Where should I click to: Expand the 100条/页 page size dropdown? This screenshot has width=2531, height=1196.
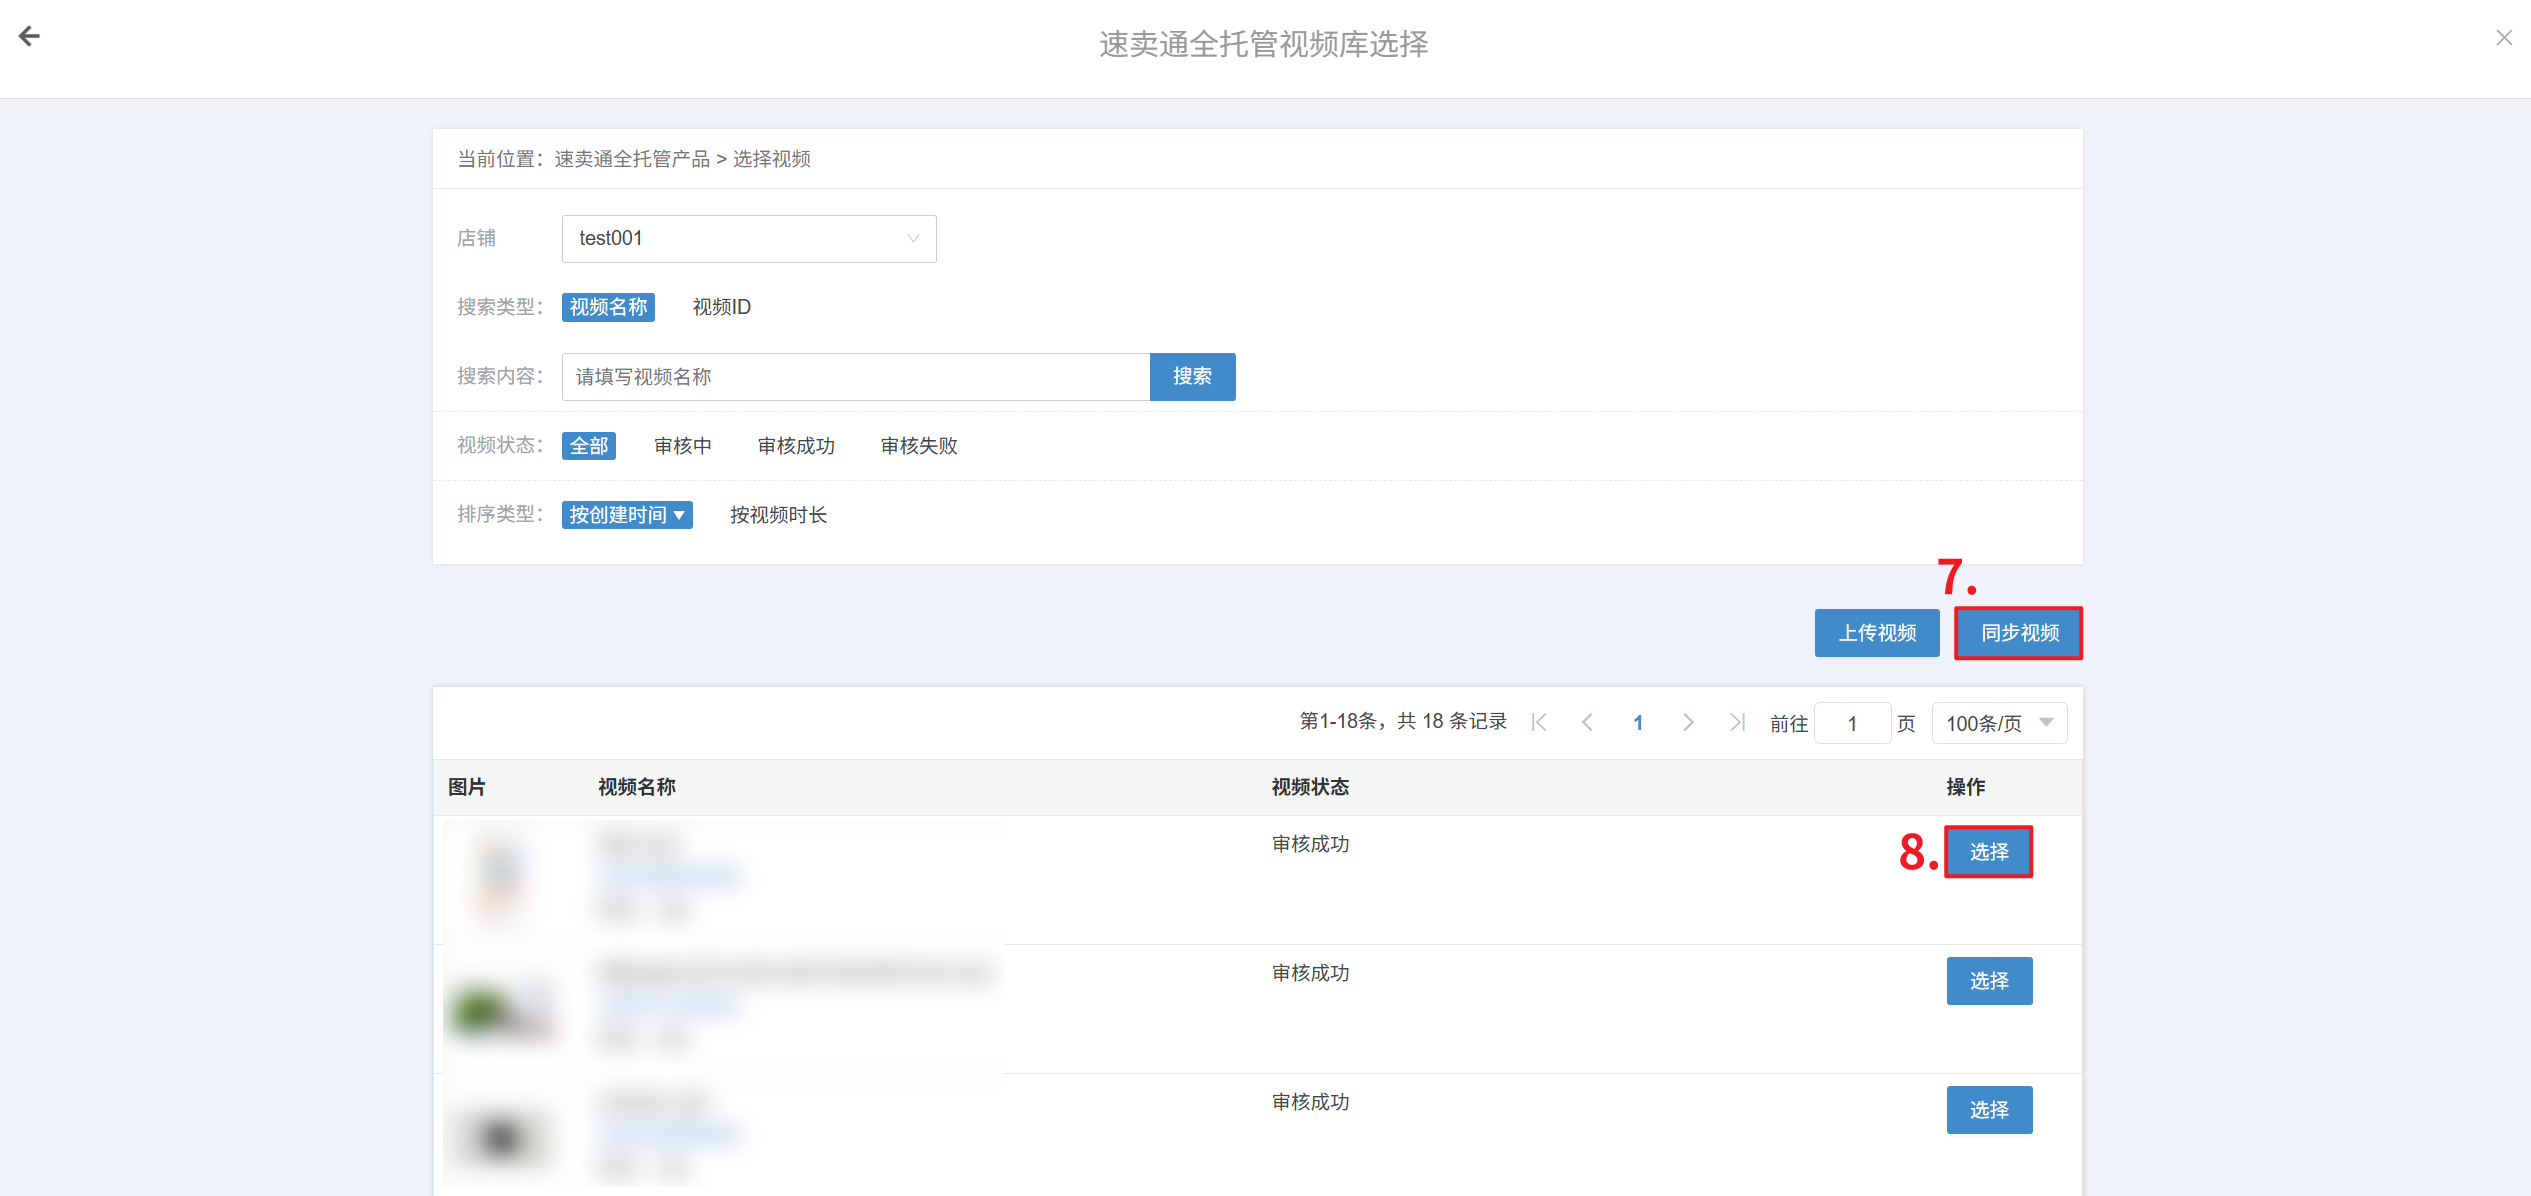click(1998, 723)
